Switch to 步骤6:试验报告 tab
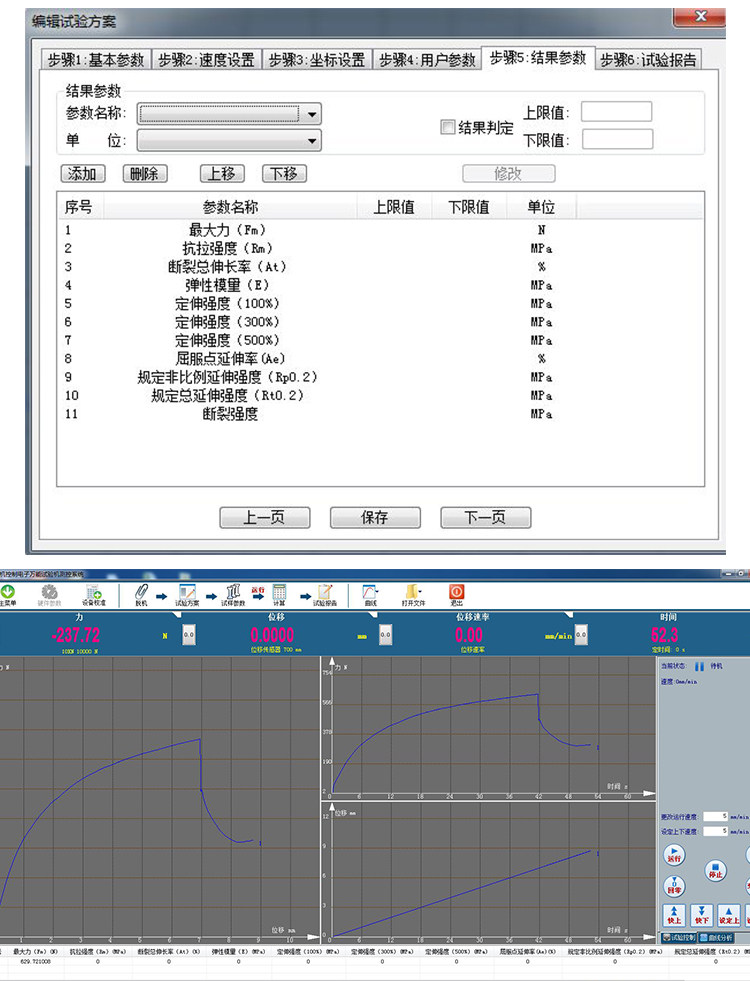Image resolution: width=750 pixels, height=981 pixels. (649, 59)
